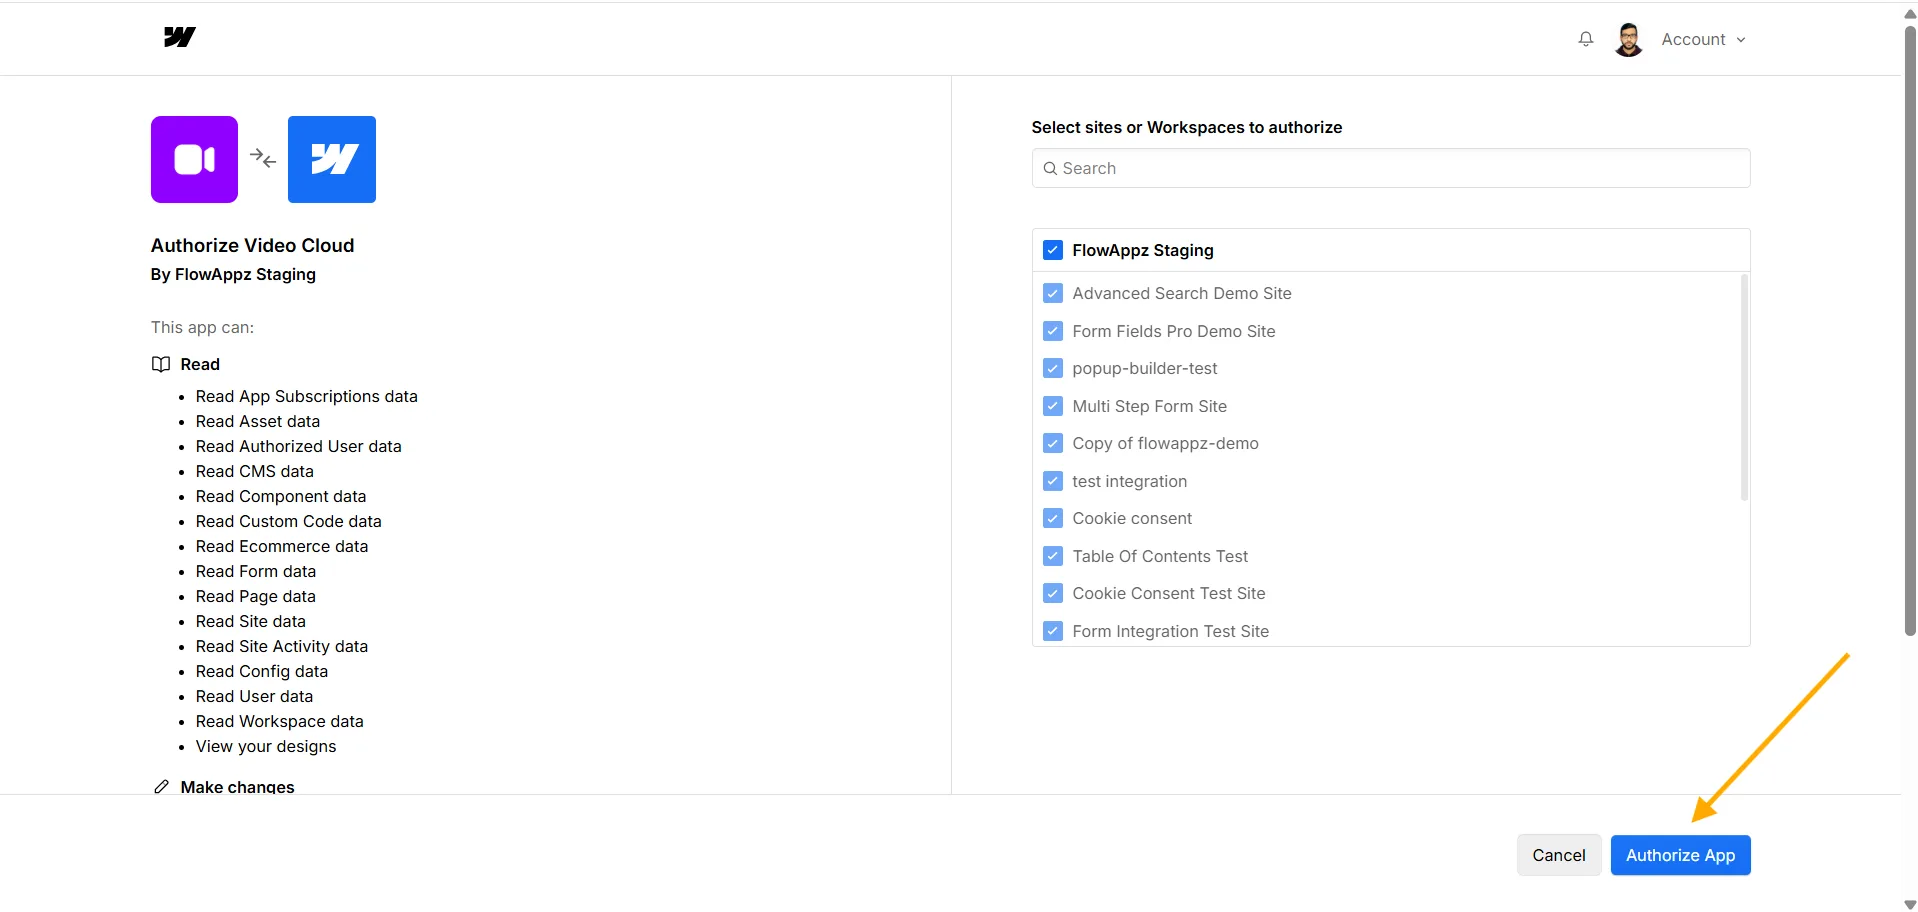Toggle test integration checkbox
The height and width of the screenshot is (912, 1918).
point(1052,481)
